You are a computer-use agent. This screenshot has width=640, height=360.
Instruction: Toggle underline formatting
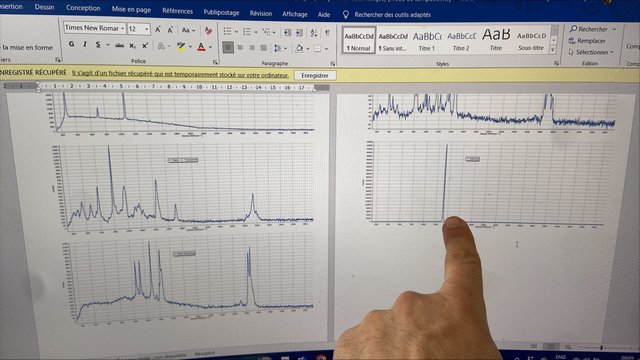(98, 44)
